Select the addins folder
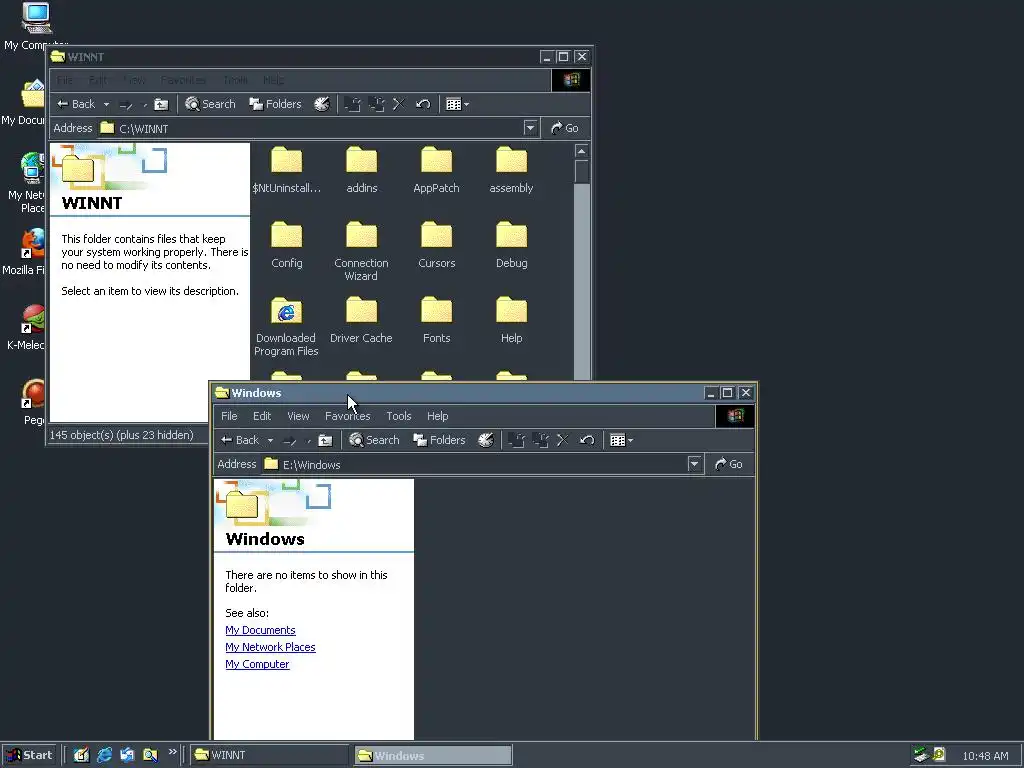 362,170
